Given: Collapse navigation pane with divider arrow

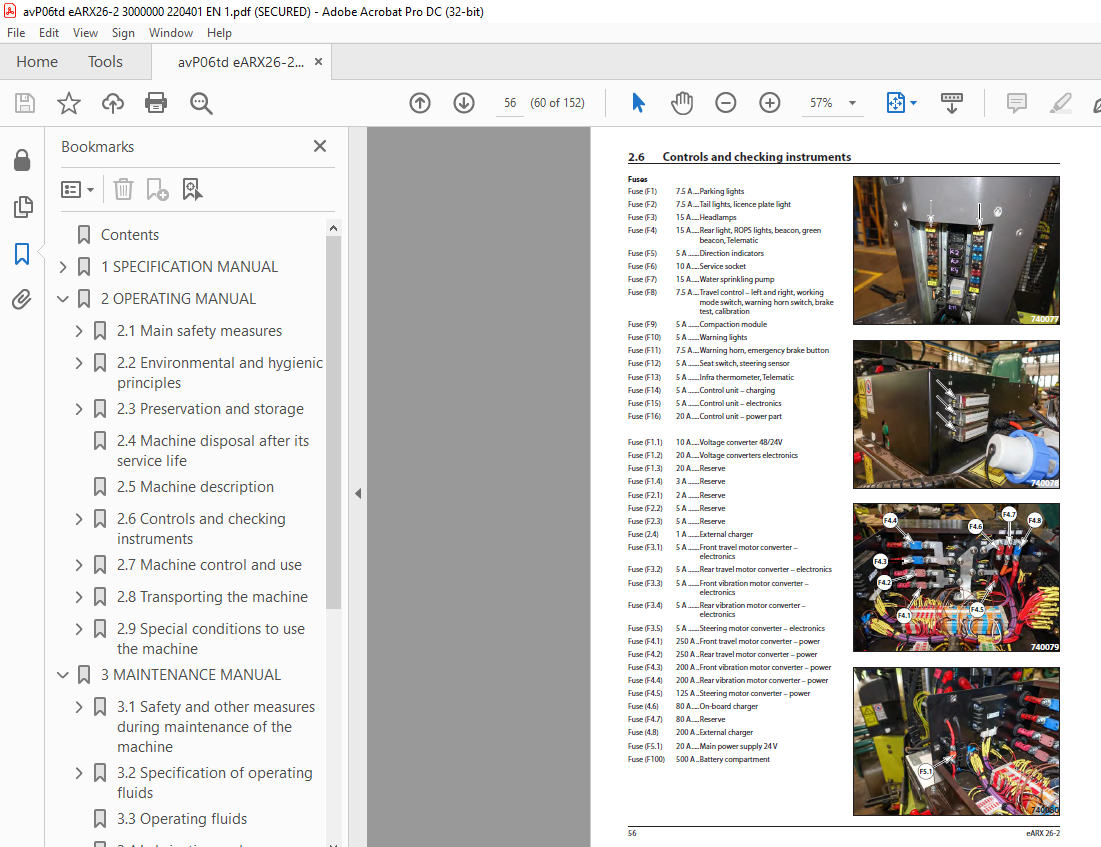Looking at the screenshot, I should pyautogui.click(x=358, y=494).
